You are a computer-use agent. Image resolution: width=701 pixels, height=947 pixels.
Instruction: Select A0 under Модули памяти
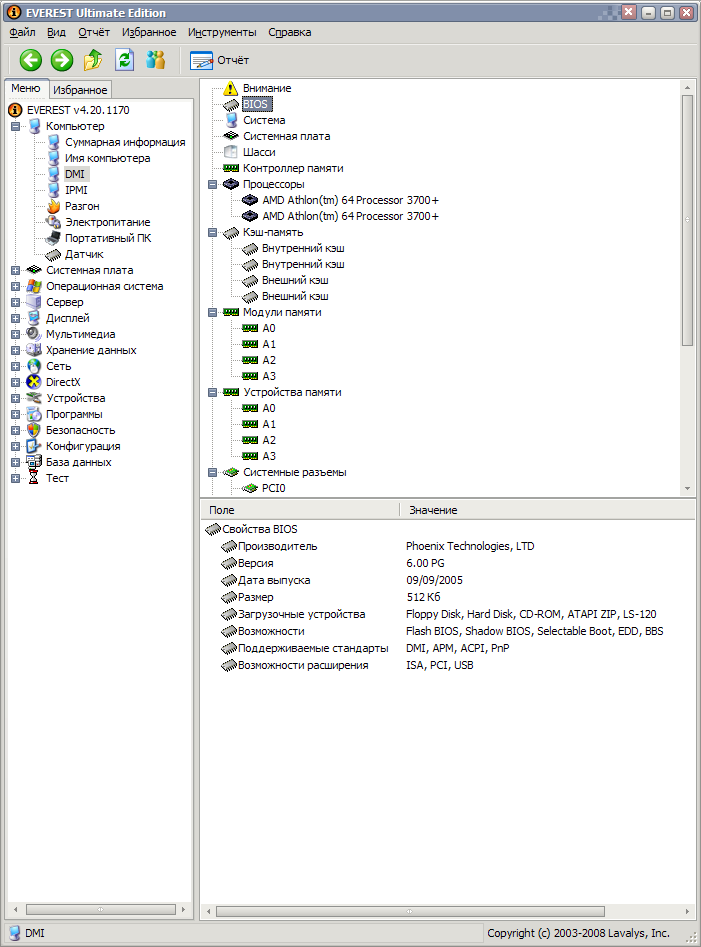click(x=269, y=329)
